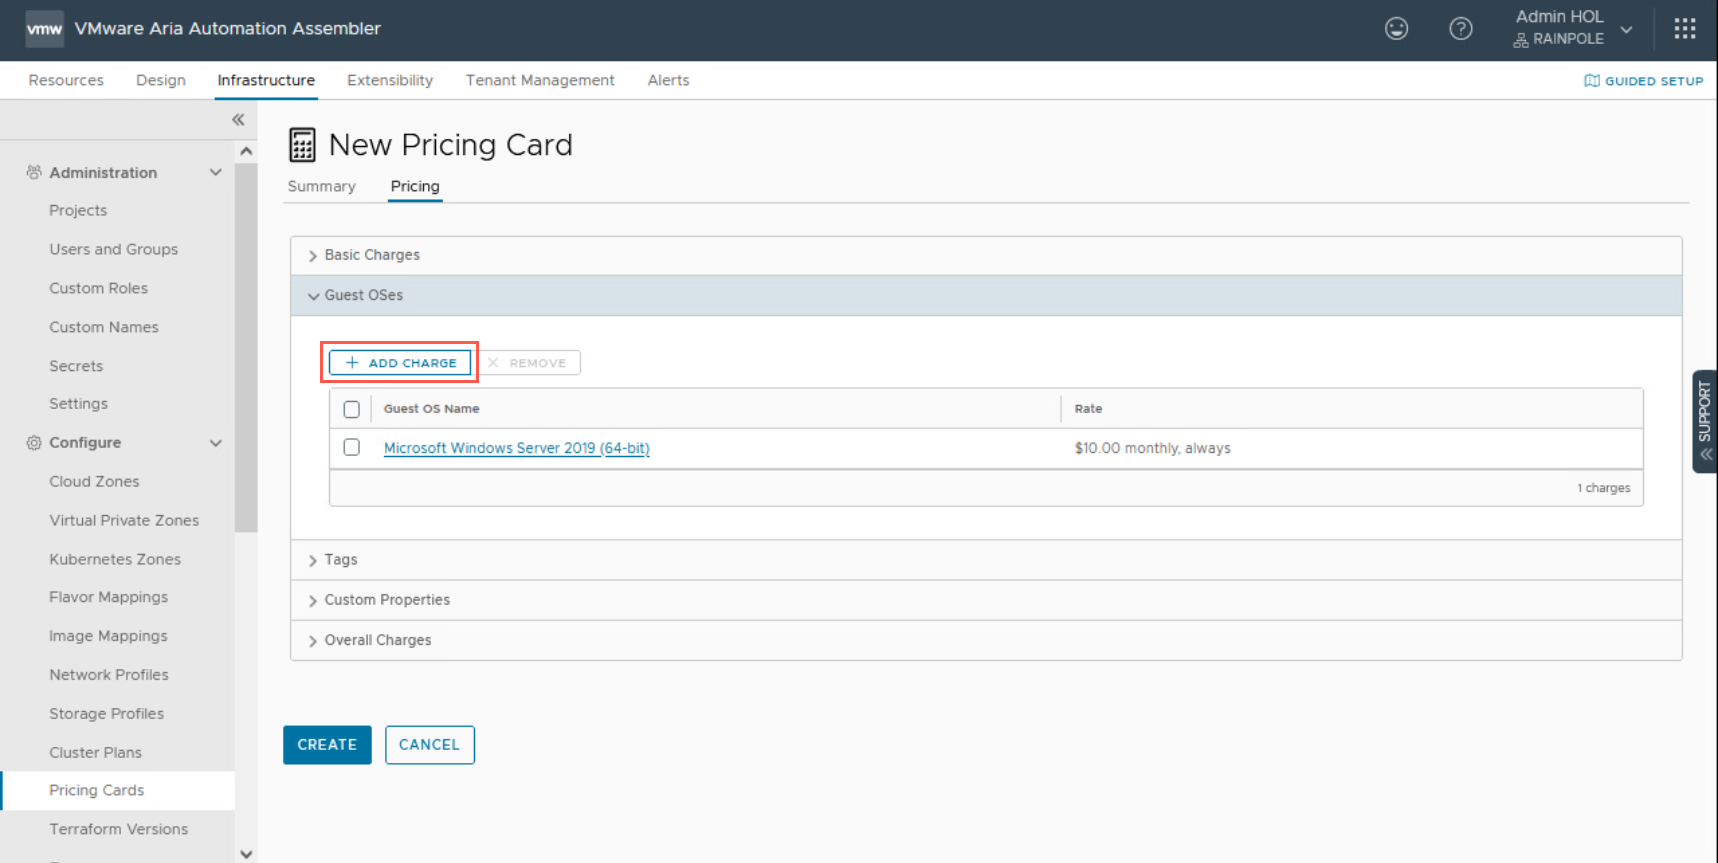The width and height of the screenshot is (1718, 863).
Task: Check the Windows Server 2019 row checkbox
Action: (x=351, y=447)
